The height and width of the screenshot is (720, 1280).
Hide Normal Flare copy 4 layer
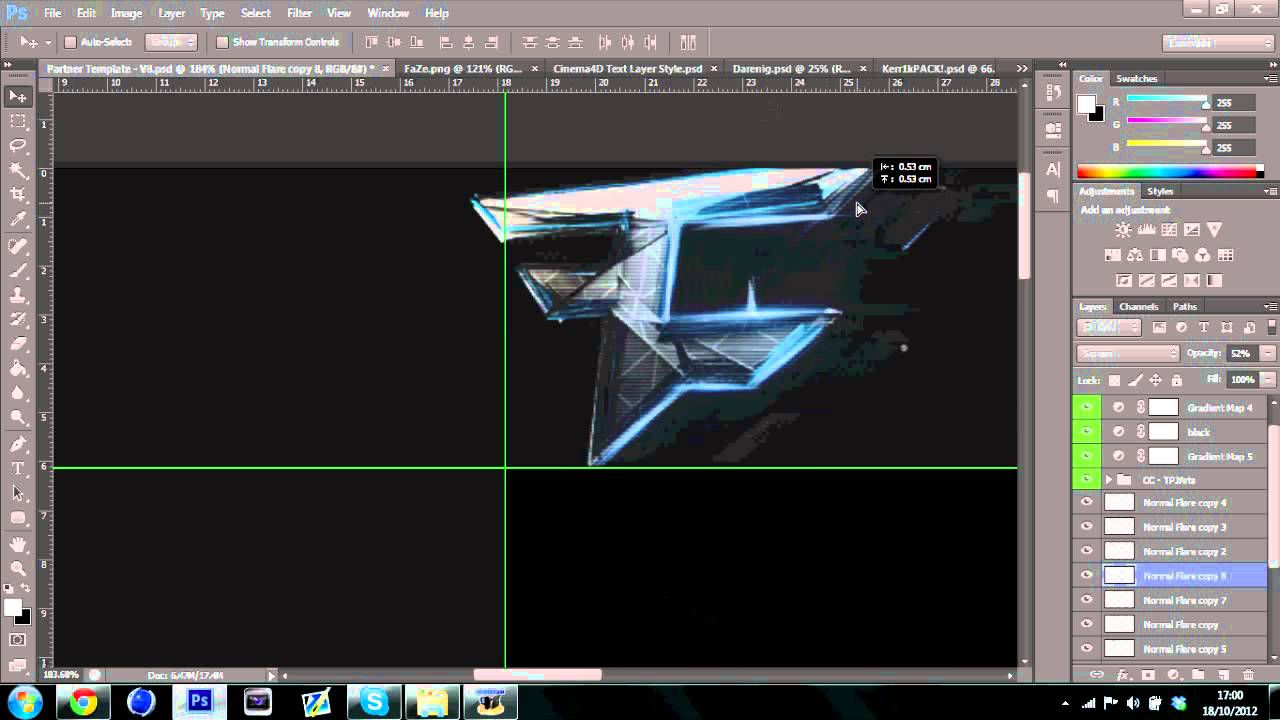click(1086, 503)
